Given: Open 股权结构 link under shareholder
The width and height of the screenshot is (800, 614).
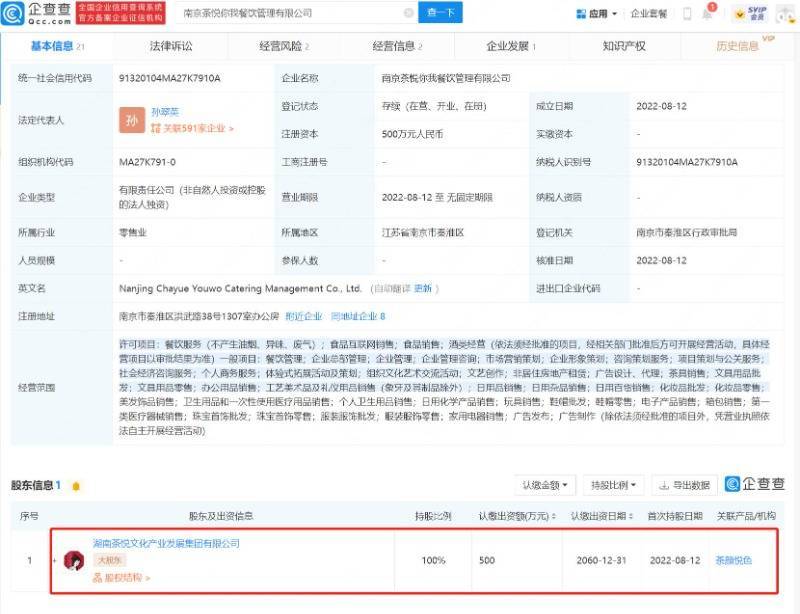Looking at the screenshot, I should [121, 578].
